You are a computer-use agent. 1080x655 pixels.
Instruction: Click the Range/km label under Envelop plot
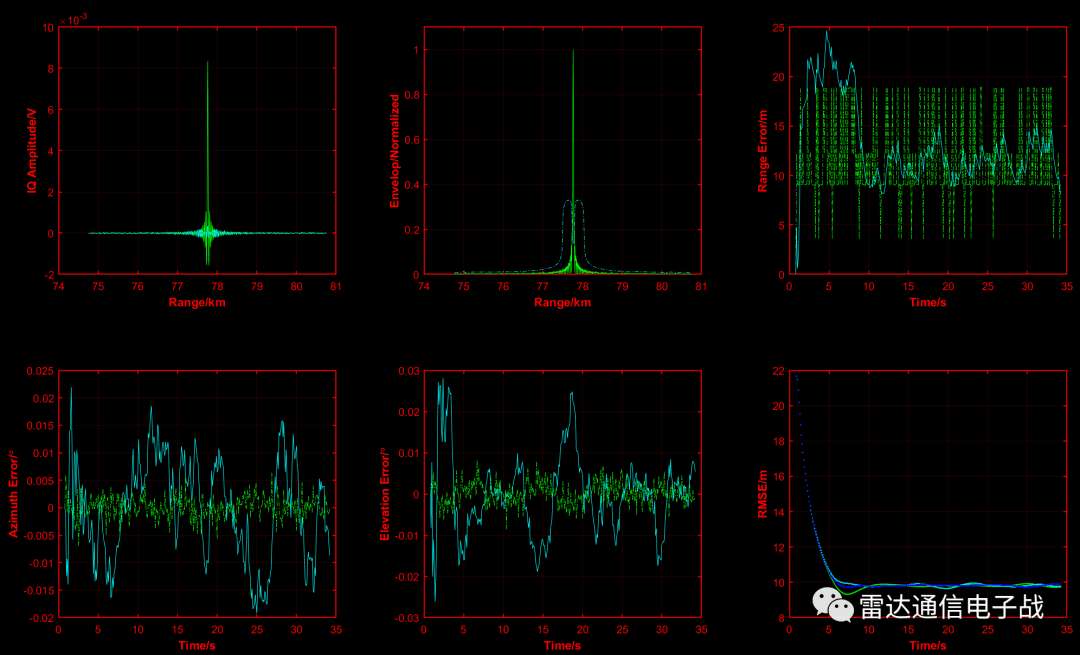pyautogui.click(x=563, y=302)
